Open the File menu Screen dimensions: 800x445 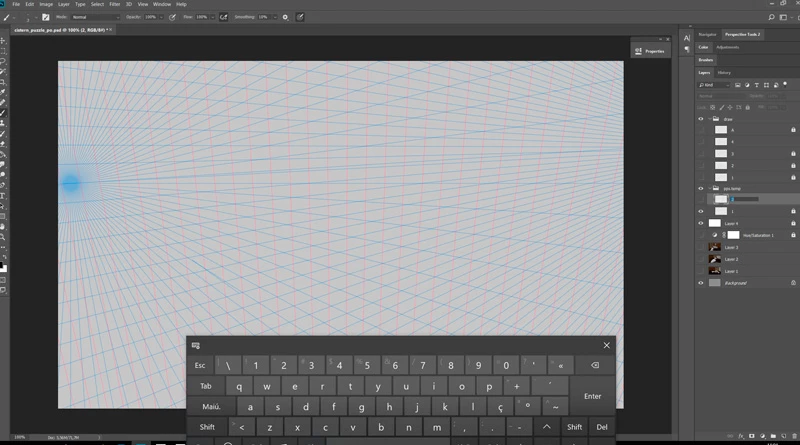tap(16, 4)
